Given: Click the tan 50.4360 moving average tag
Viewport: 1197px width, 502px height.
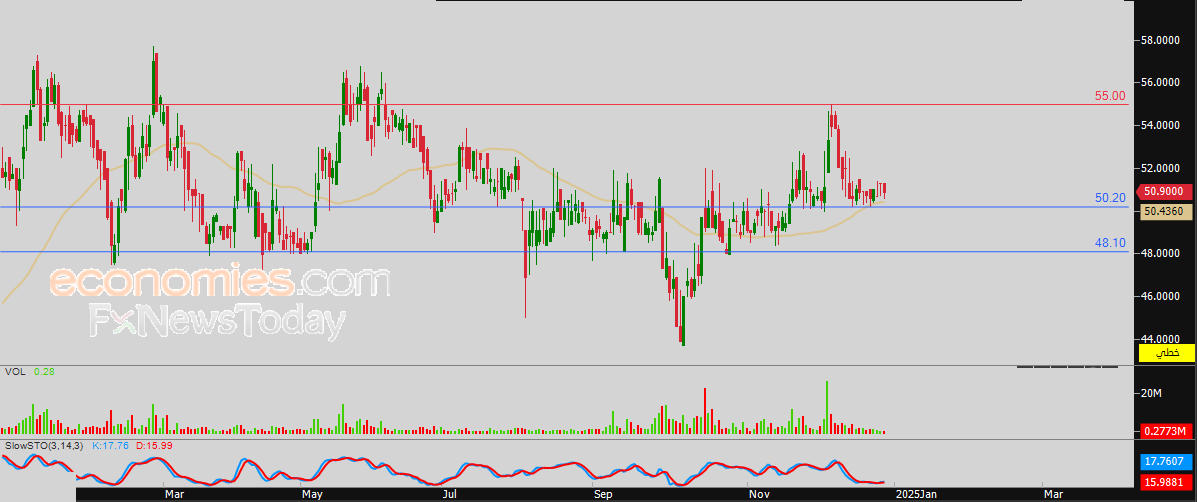Looking at the screenshot, I should pyautogui.click(x=1165, y=211).
